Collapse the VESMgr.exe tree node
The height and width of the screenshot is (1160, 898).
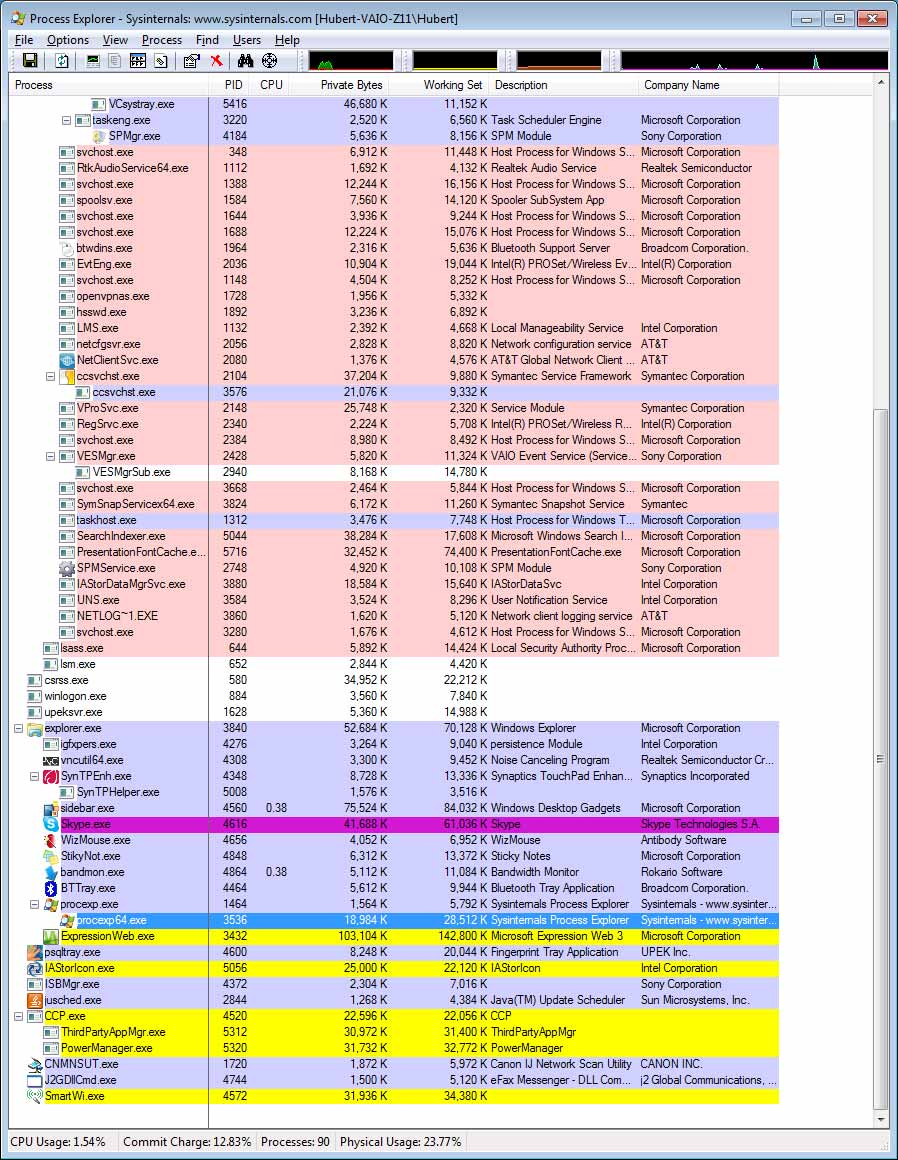(x=50, y=456)
